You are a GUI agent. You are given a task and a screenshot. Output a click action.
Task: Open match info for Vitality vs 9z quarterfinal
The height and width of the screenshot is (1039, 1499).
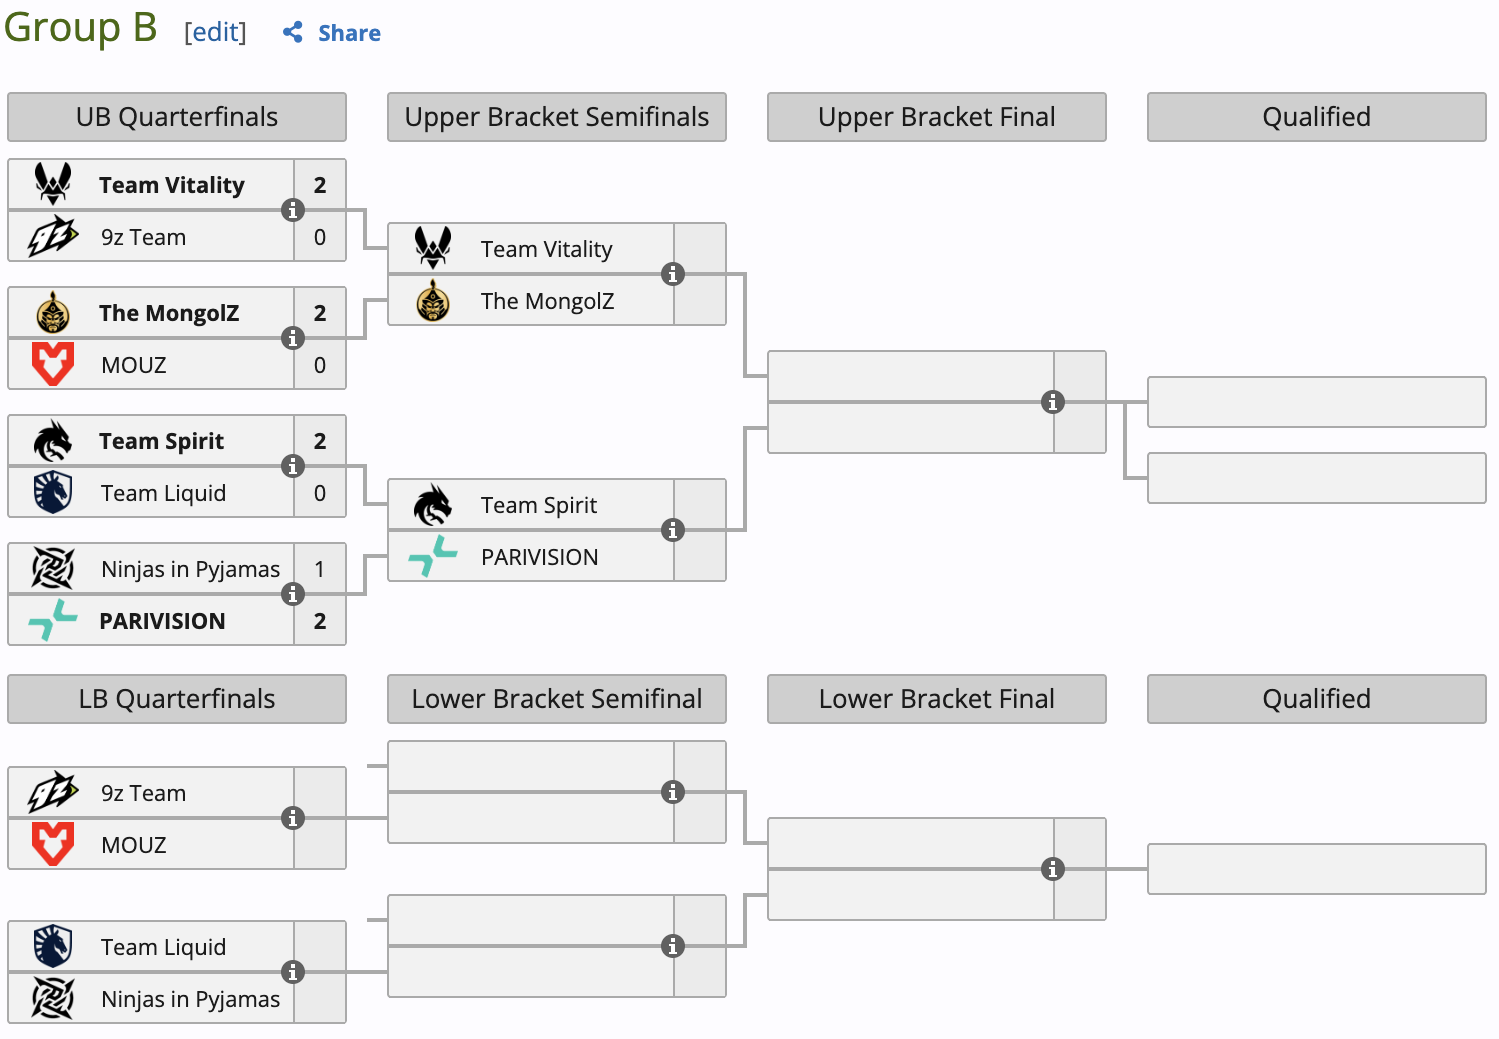292,210
